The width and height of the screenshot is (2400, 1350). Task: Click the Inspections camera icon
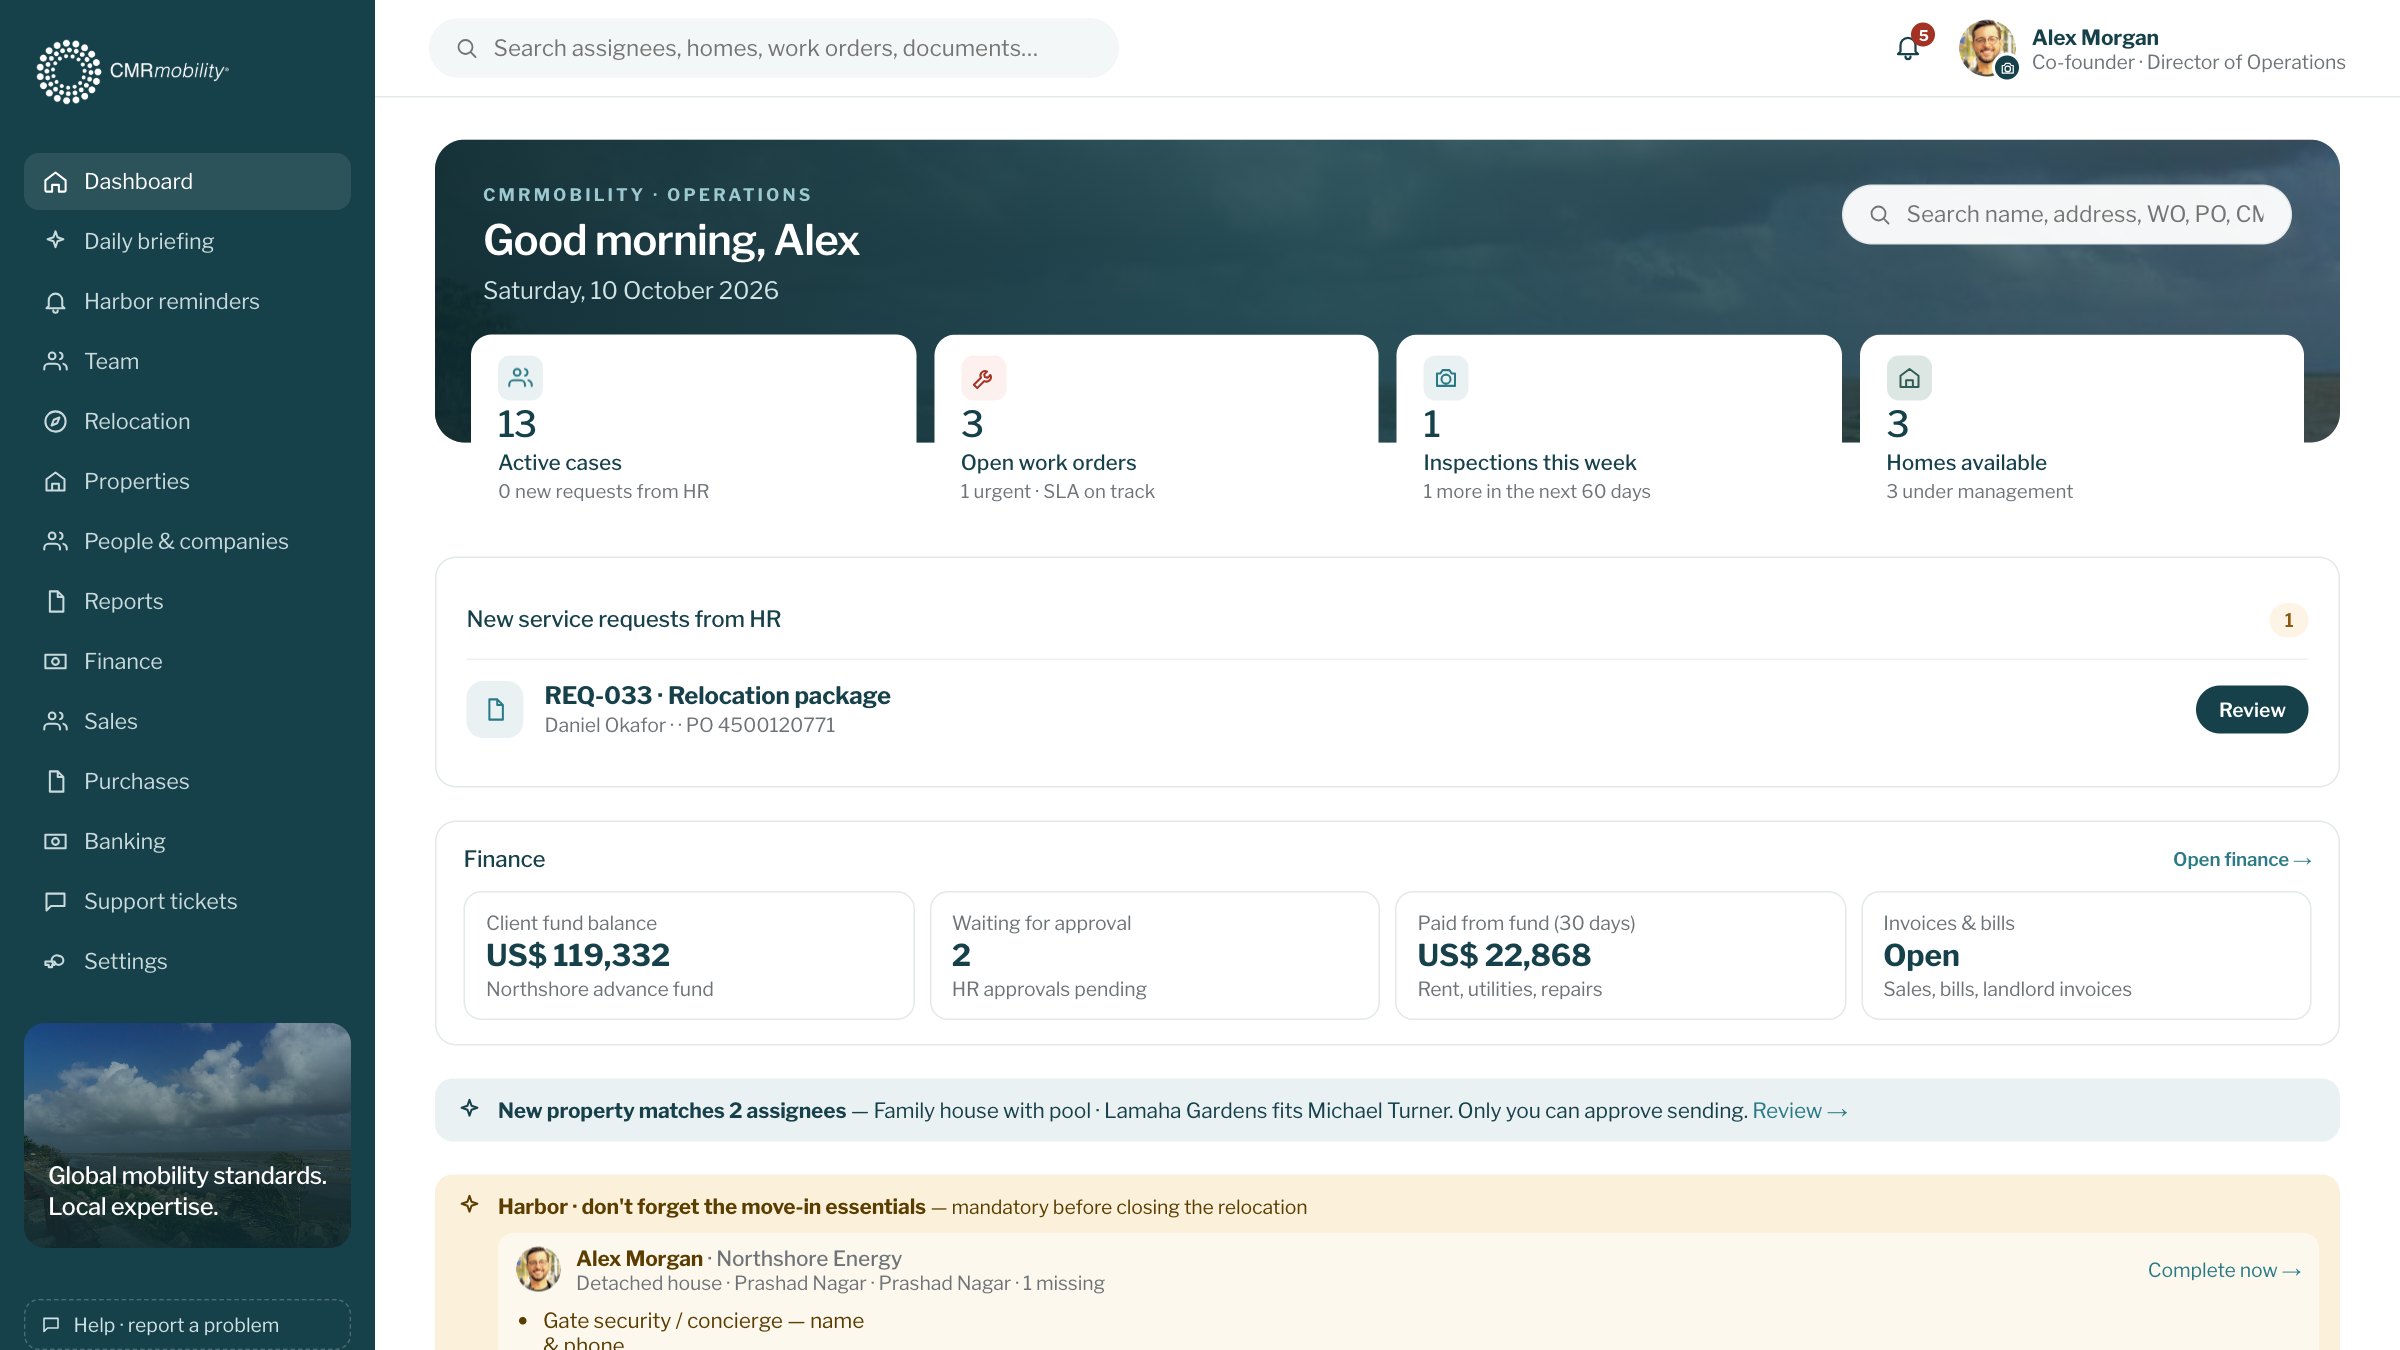coord(1446,378)
